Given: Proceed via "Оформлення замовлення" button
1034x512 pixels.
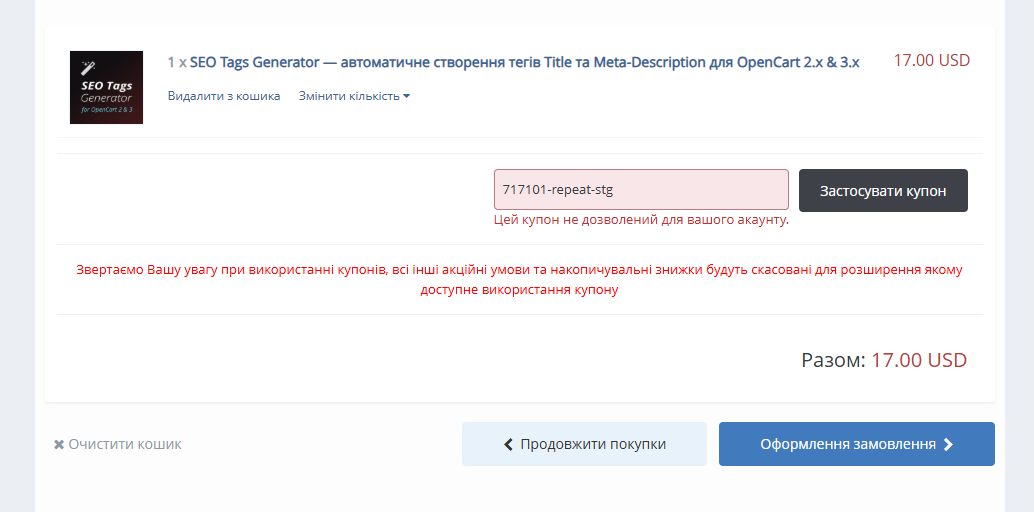Looking at the screenshot, I should 848,444.
